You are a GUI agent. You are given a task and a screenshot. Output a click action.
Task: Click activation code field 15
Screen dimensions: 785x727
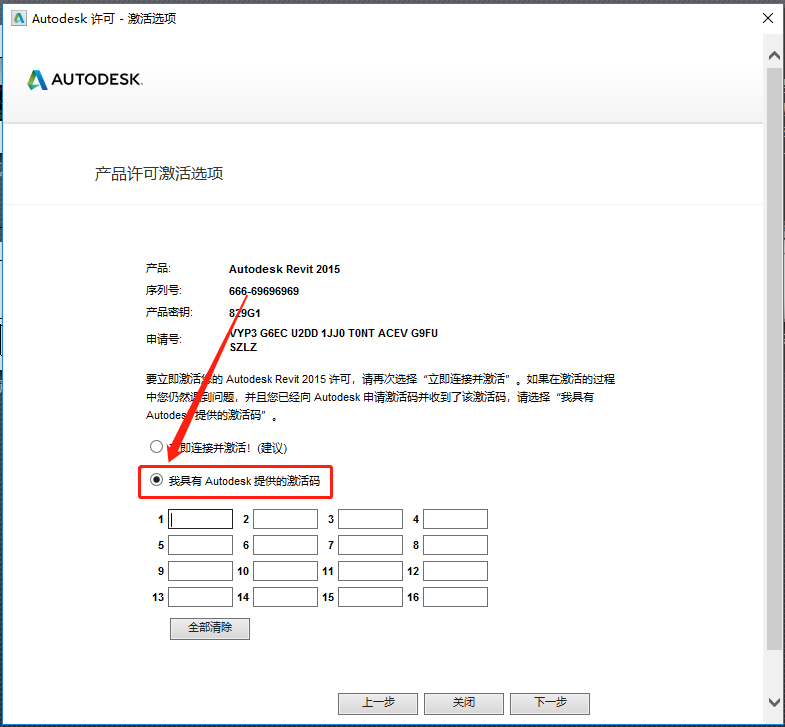click(x=370, y=597)
